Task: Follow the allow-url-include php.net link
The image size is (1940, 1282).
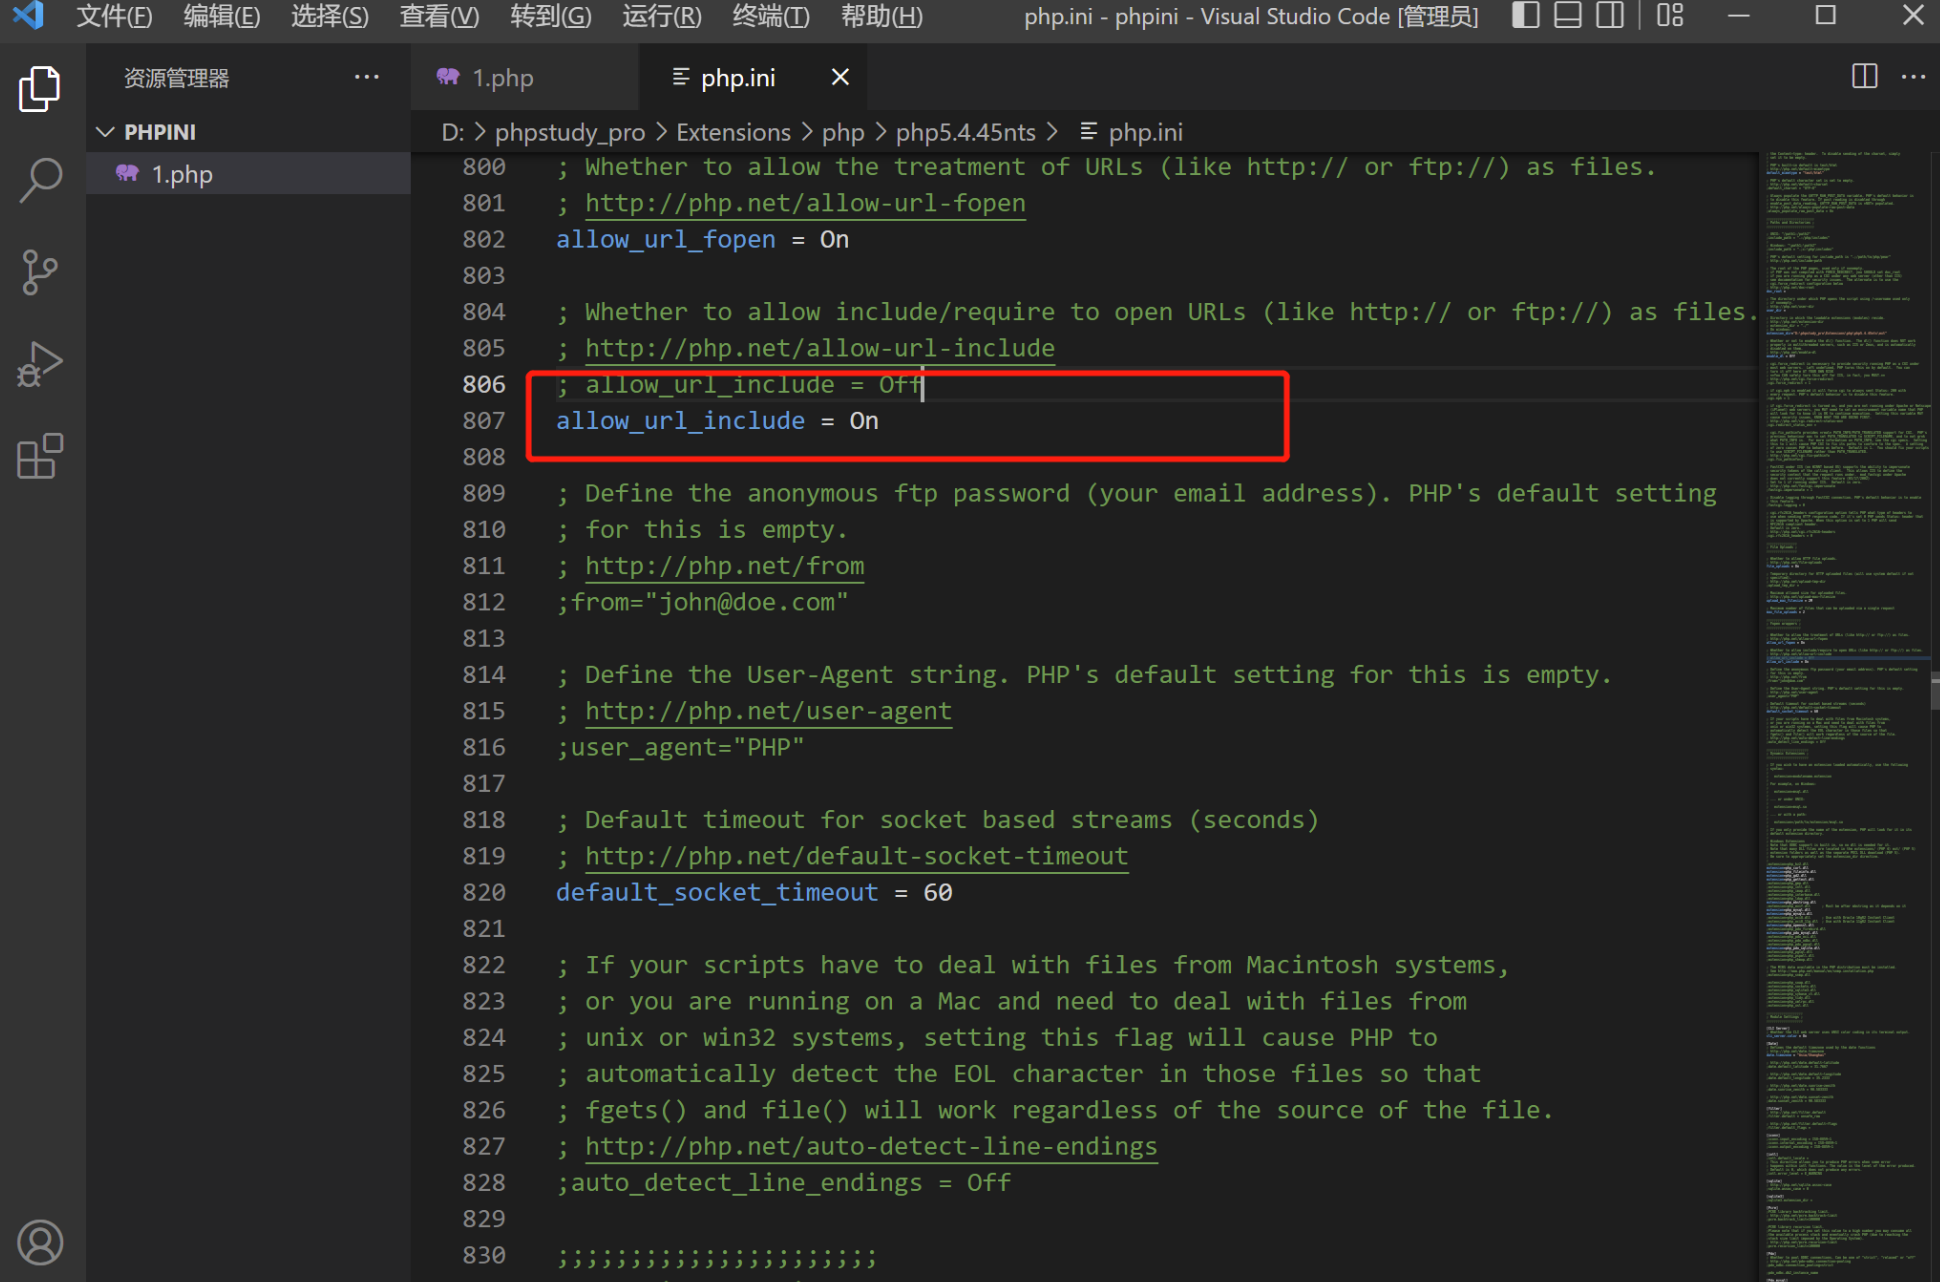Action: 820,348
